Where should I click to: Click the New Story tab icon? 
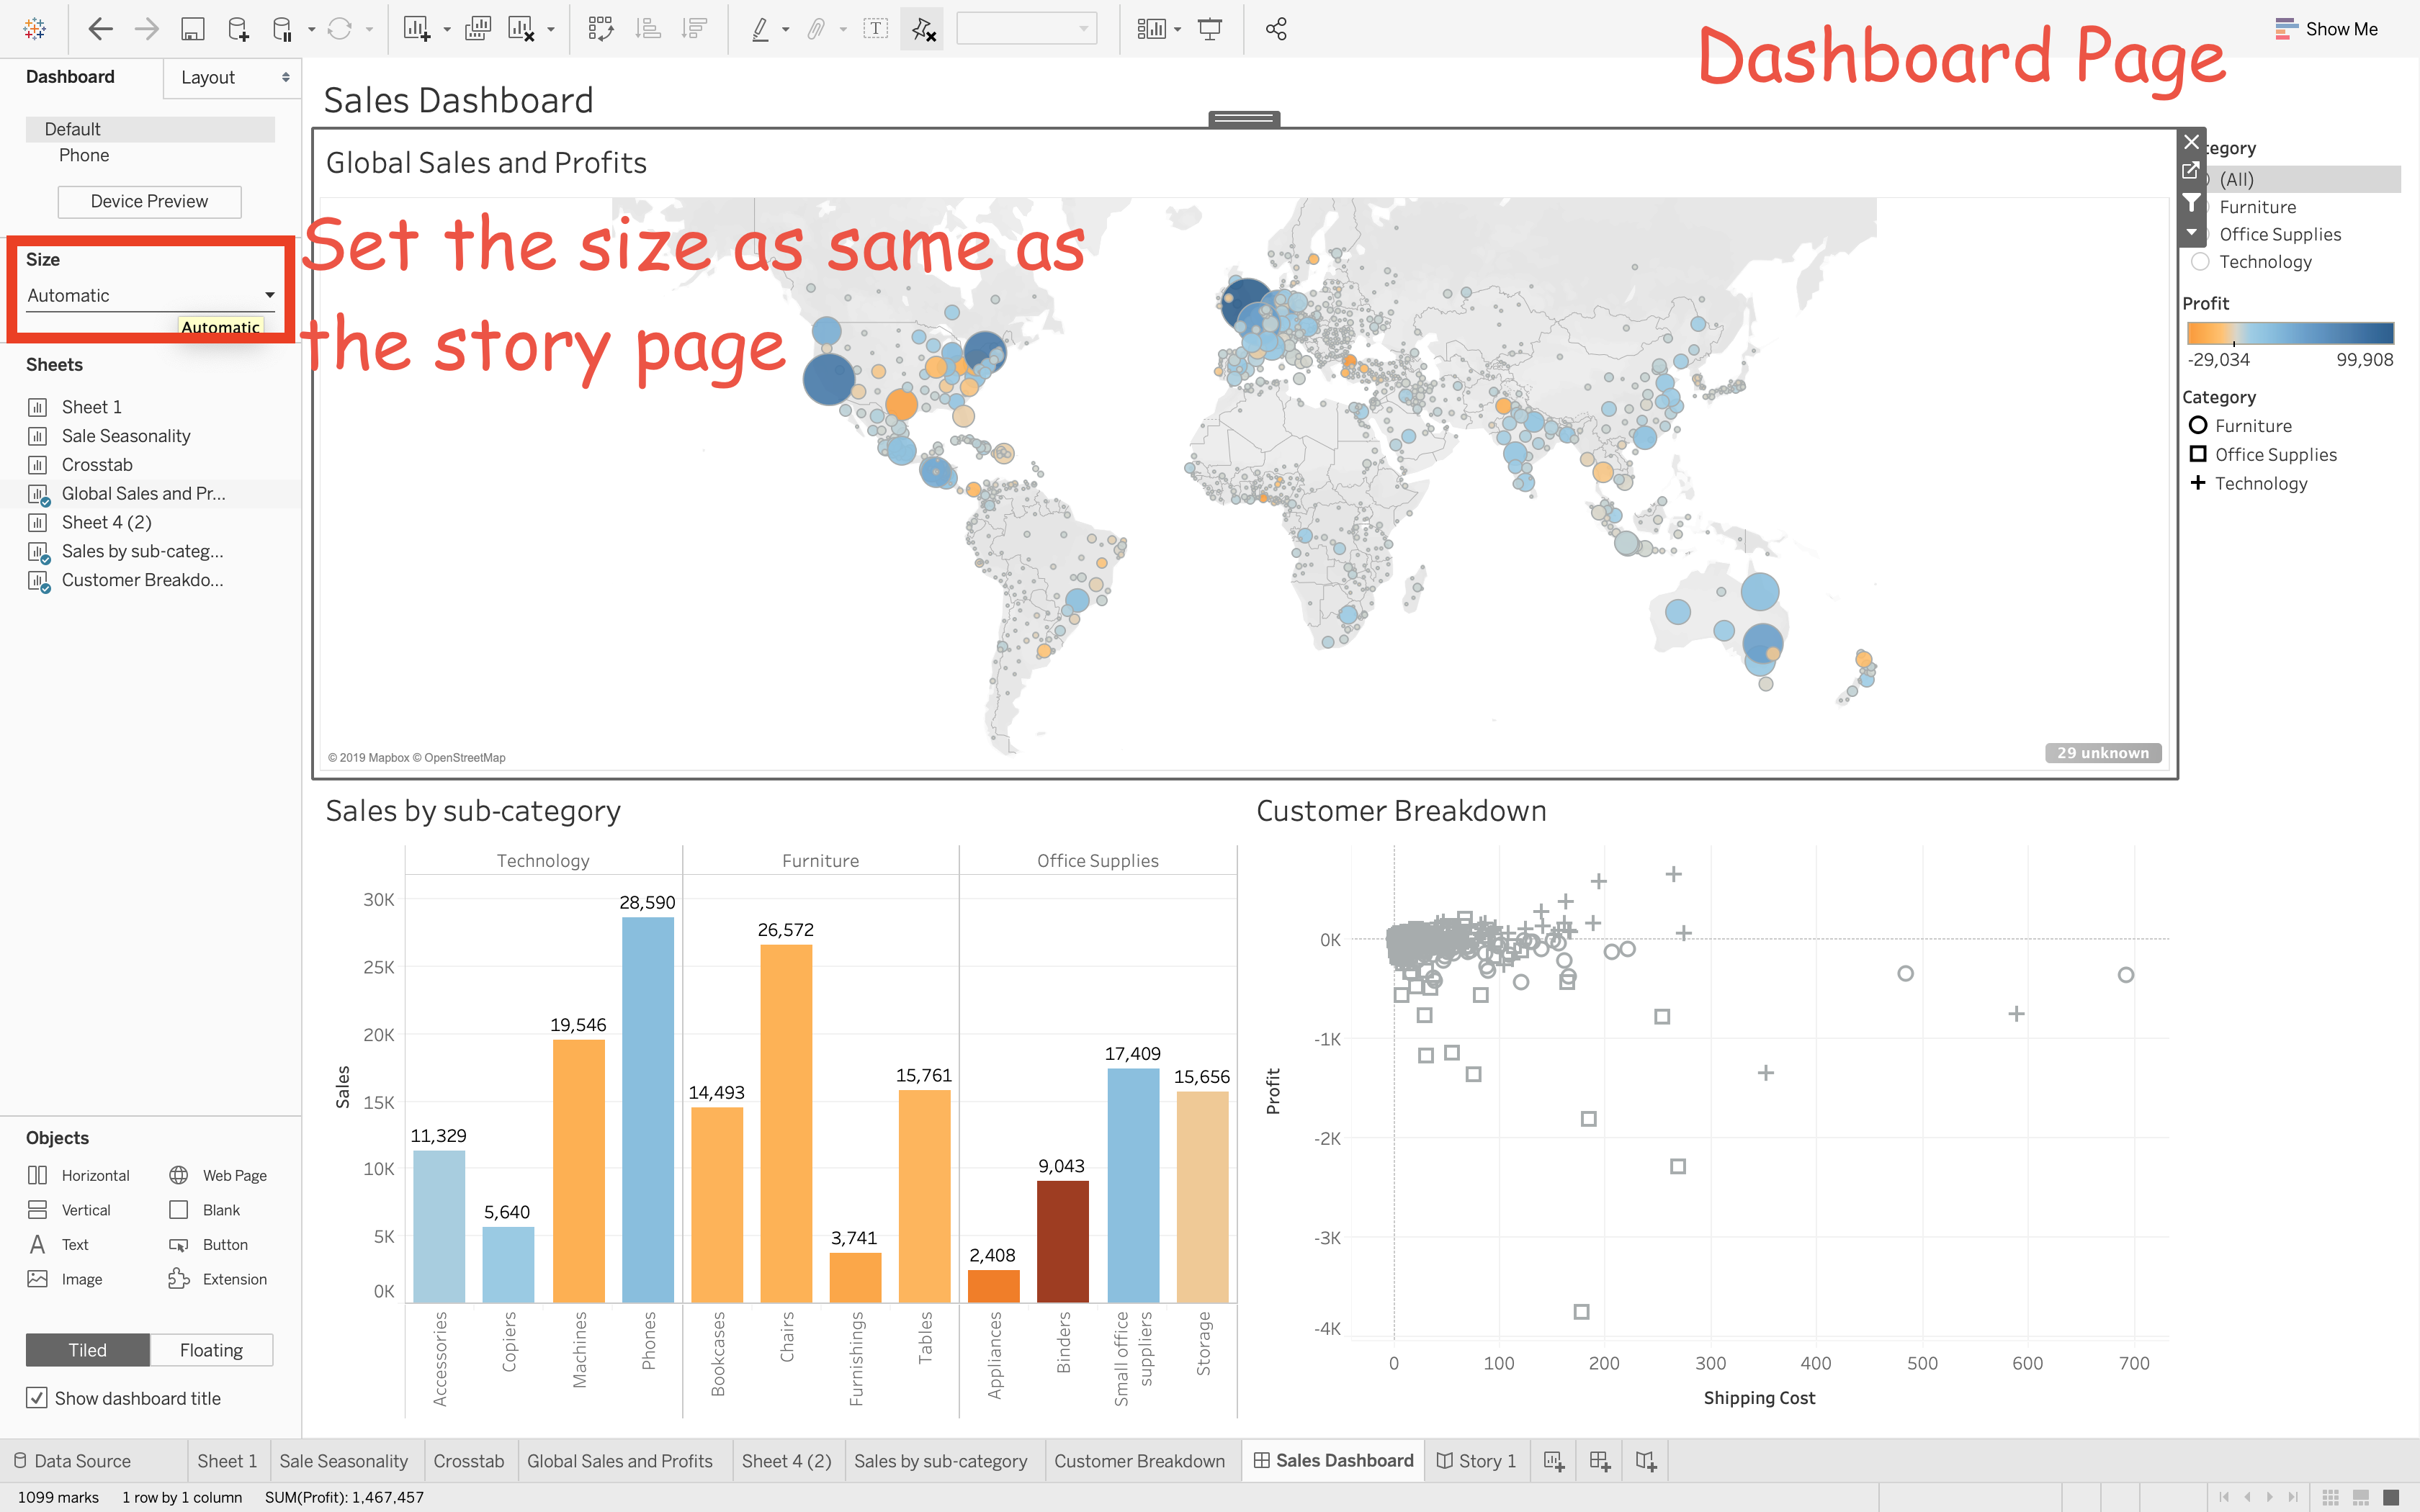pyautogui.click(x=1645, y=1461)
